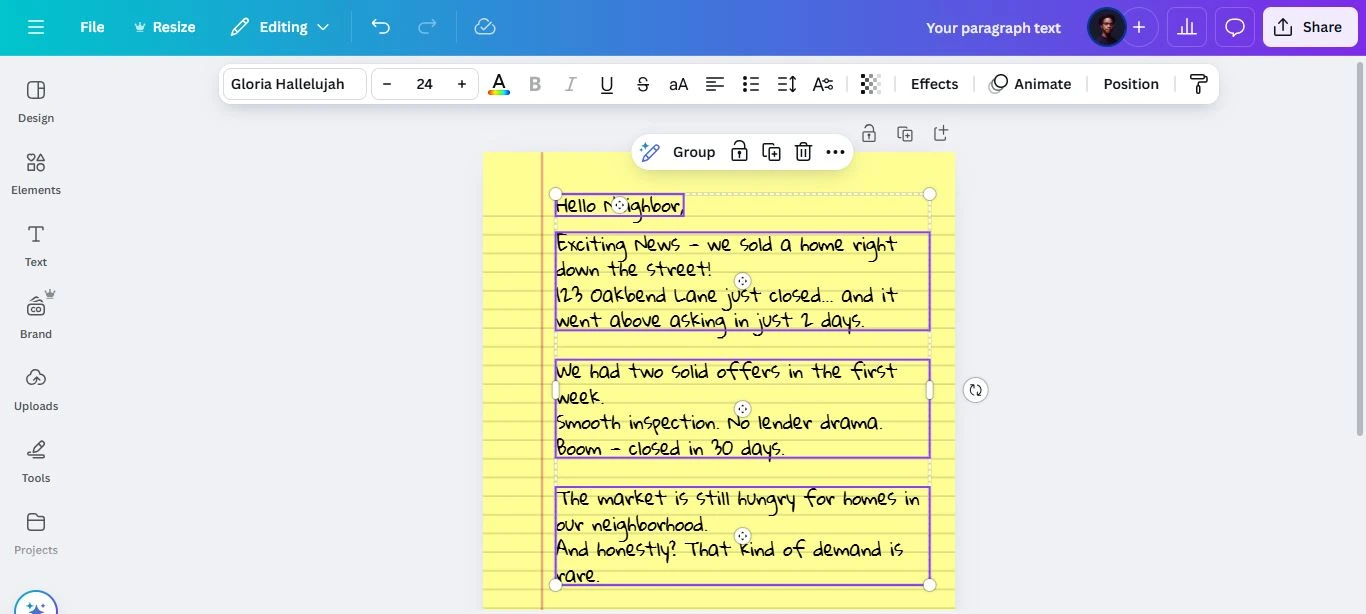1366x614 pixels.
Task: Click the Share button
Action: tap(1309, 27)
